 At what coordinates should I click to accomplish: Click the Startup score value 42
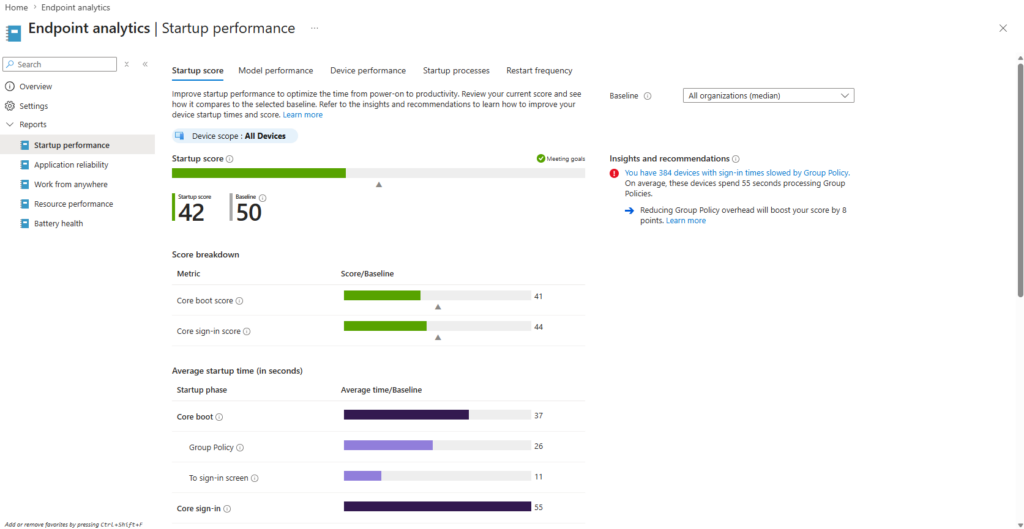(x=191, y=212)
